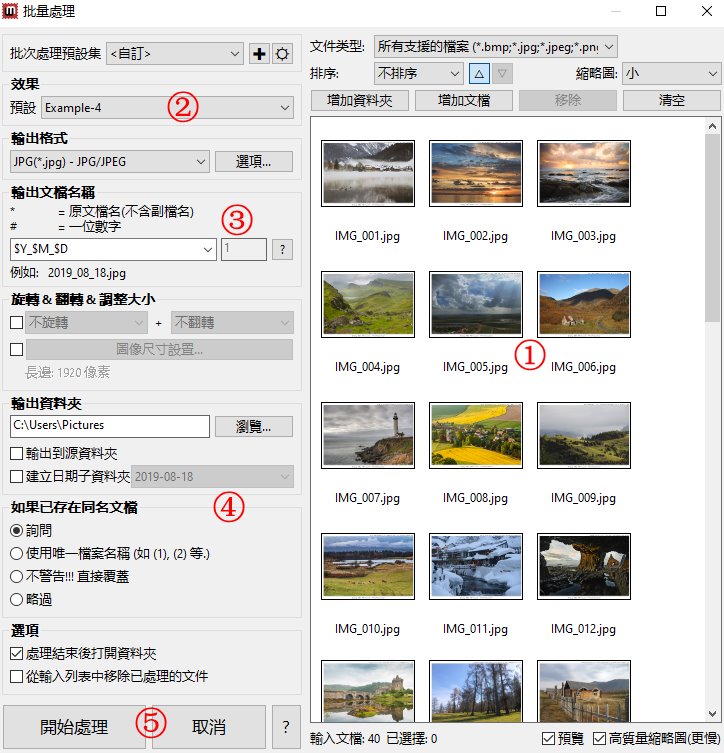Click the filename pattern help question button
The width and height of the screenshot is (724, 753).
coord(283,249)
